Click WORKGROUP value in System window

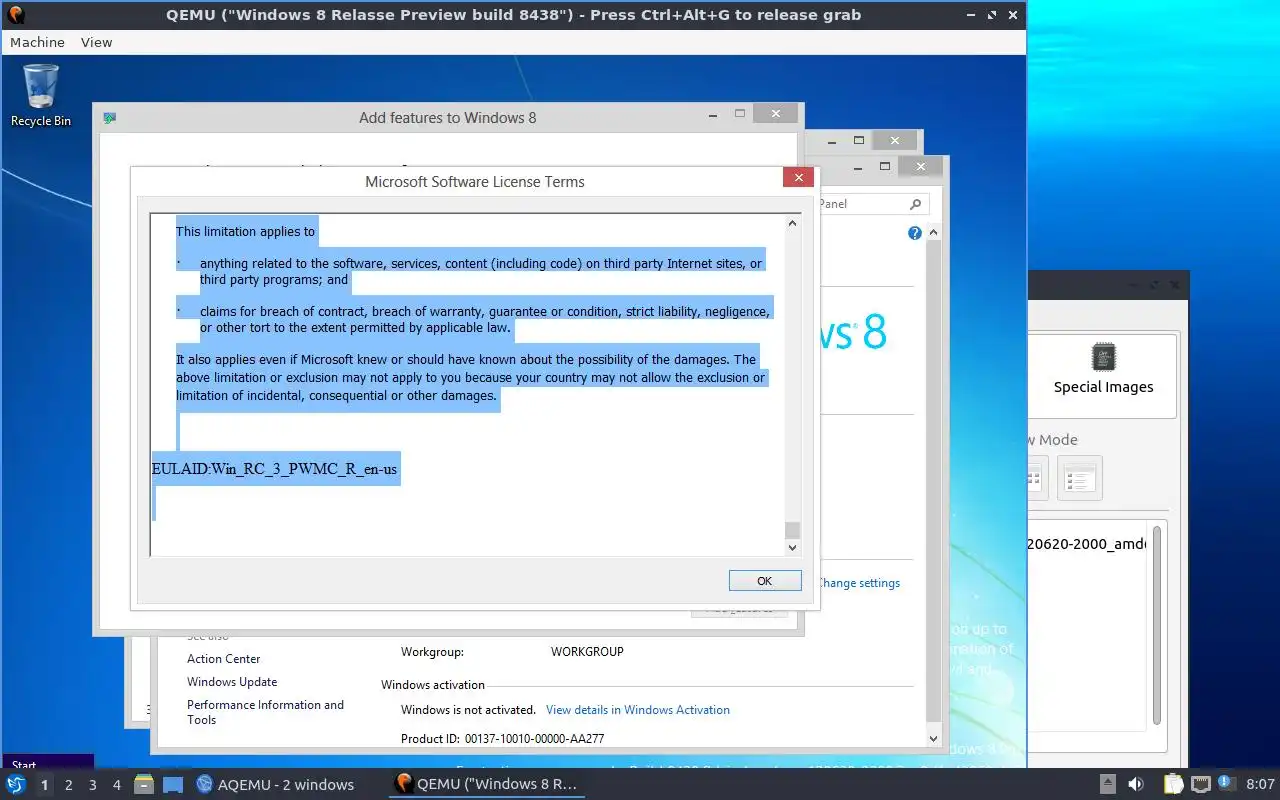[x=587, y=652]
